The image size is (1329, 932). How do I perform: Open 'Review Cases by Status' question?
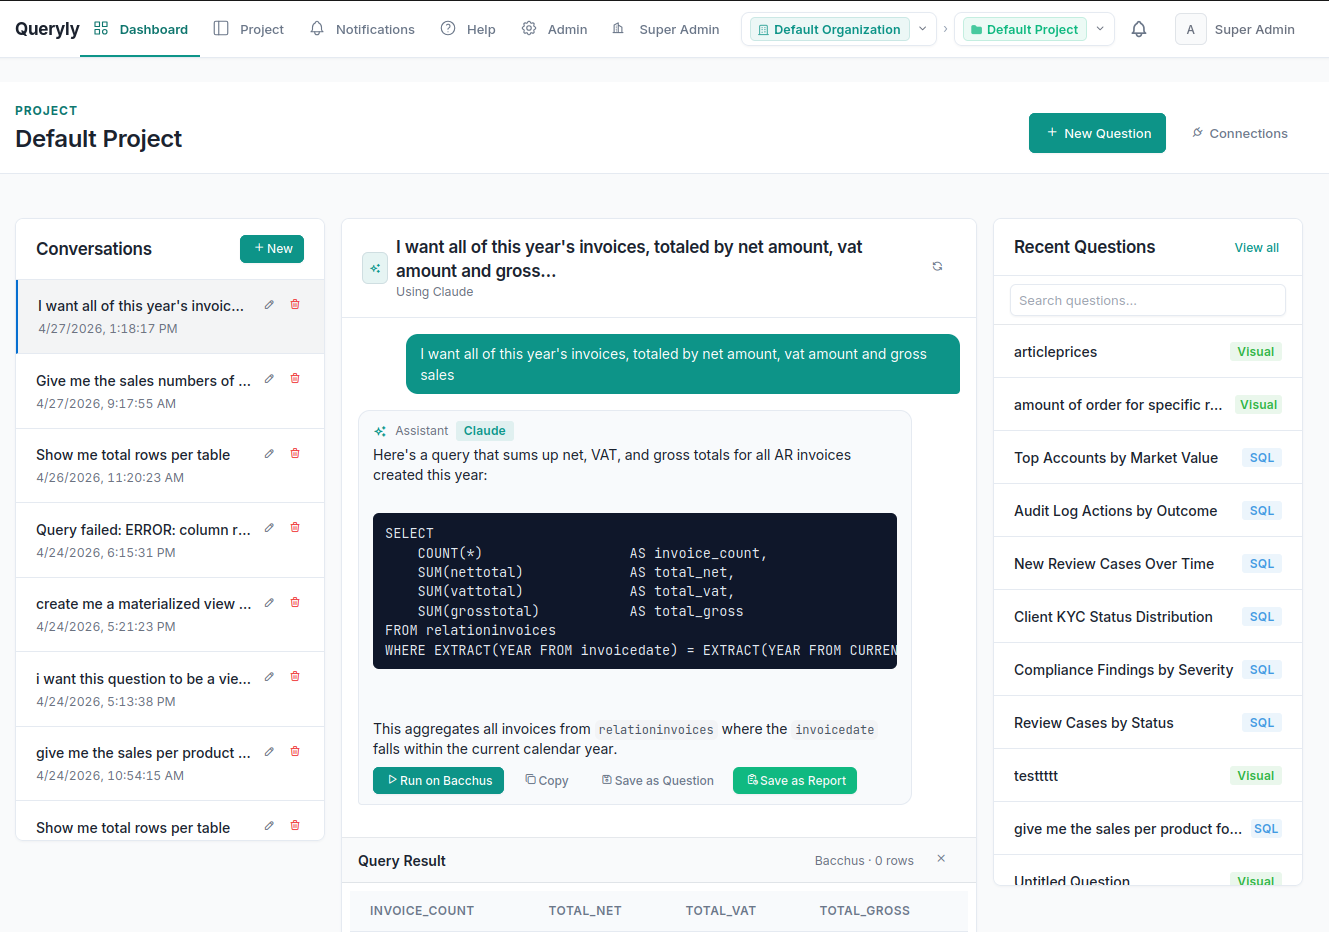tap(1148, 723)
